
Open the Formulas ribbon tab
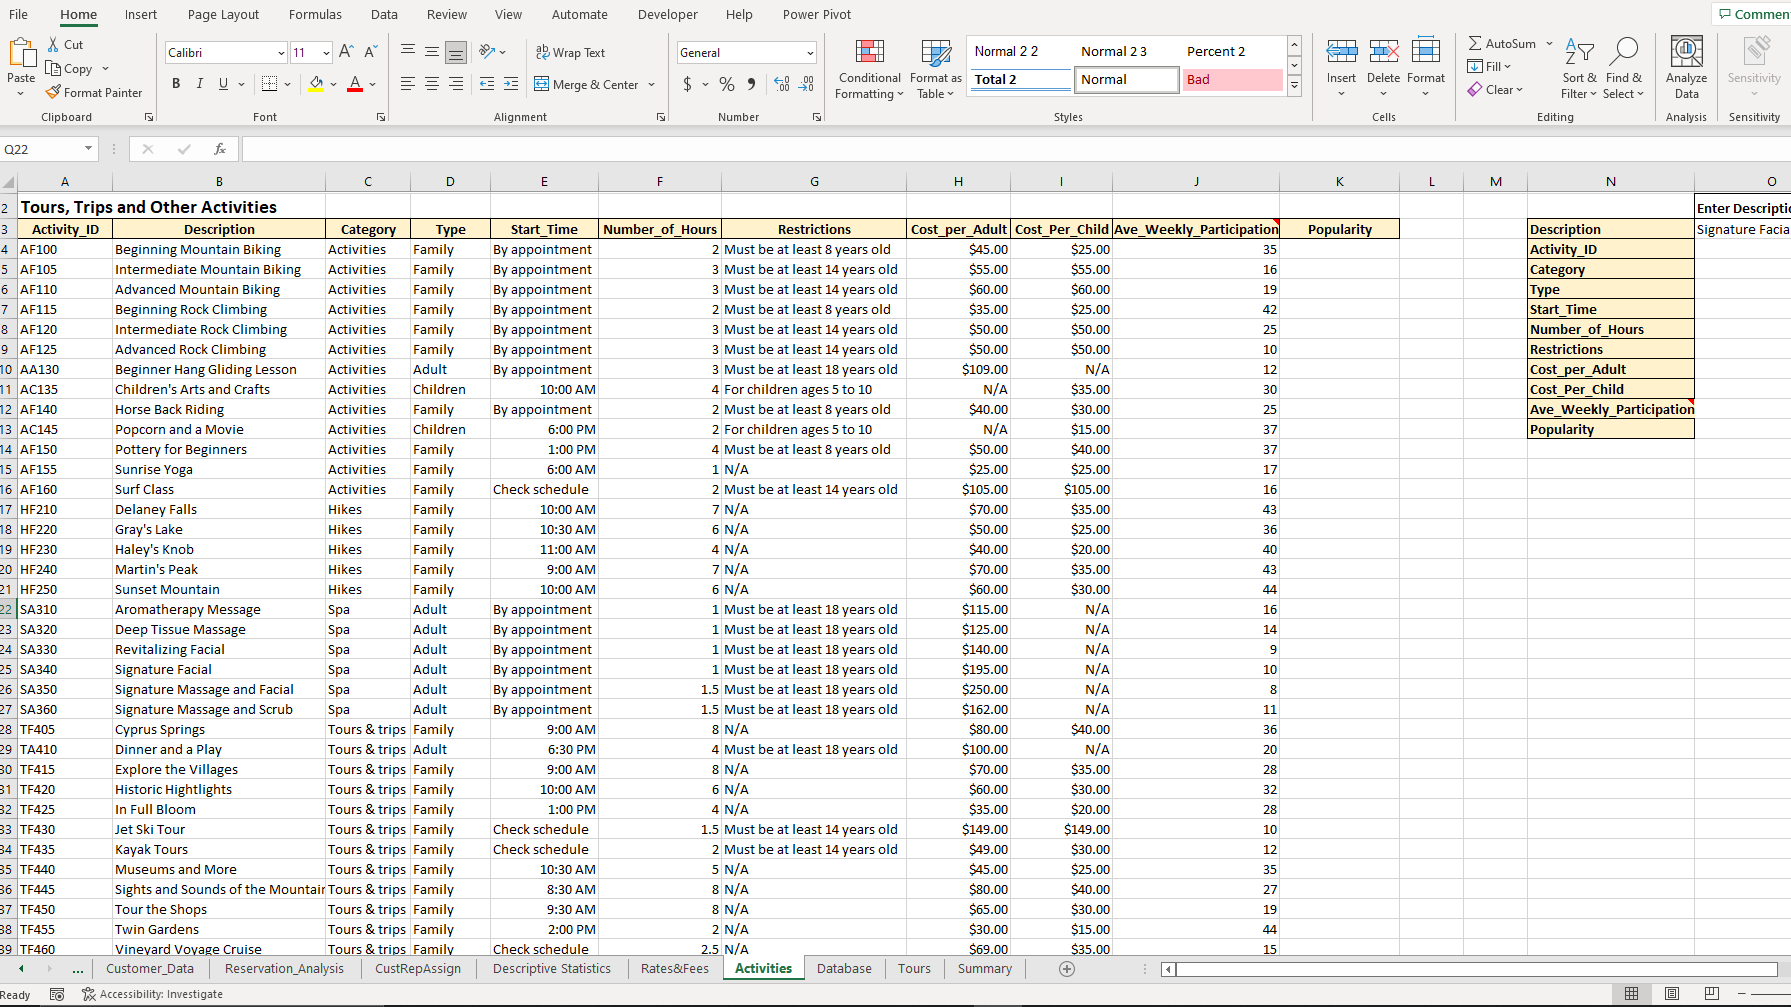pos(315,14)
